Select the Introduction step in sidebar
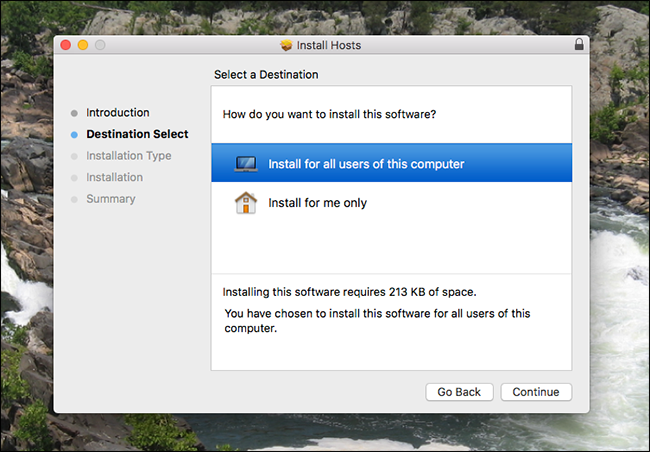Image resolution: width=650 pixels, height=452 pixels. tap(118, 113)
